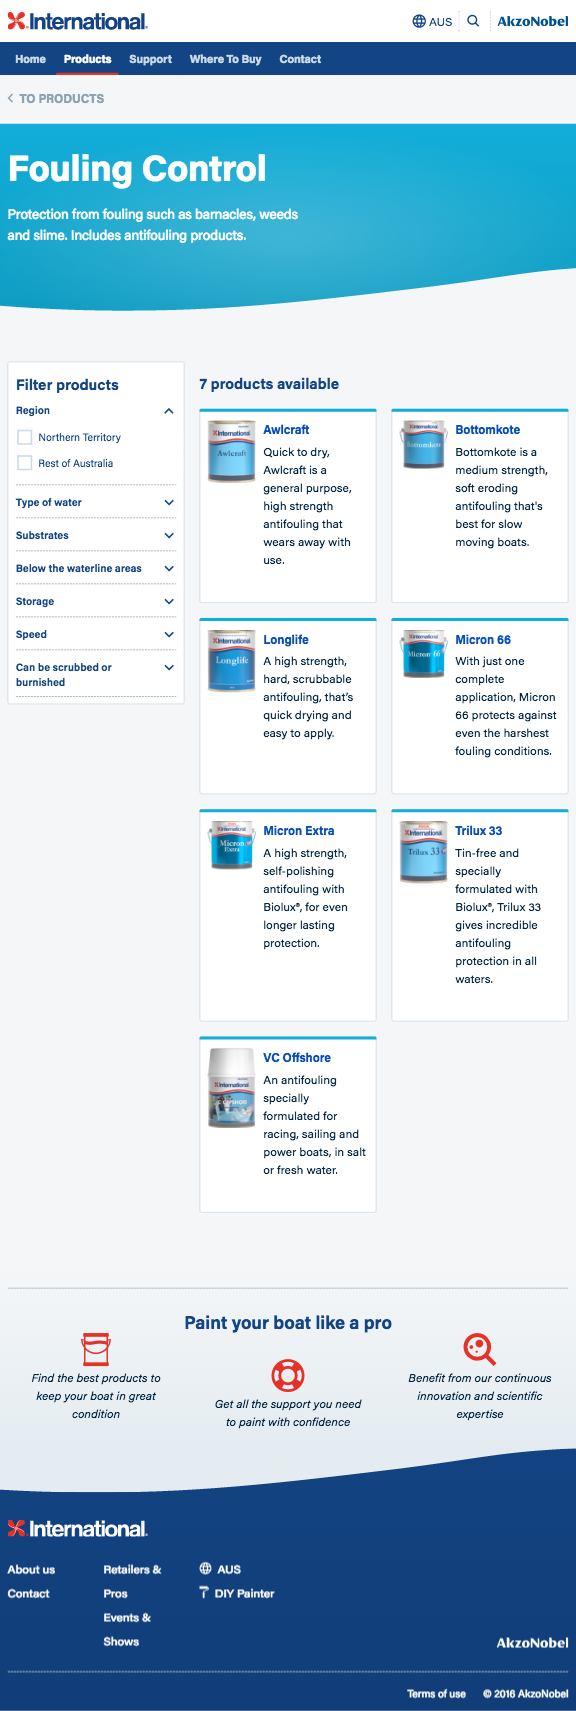Open the Contact nav item
The image size is (576, 1711).
click(300, 59)
